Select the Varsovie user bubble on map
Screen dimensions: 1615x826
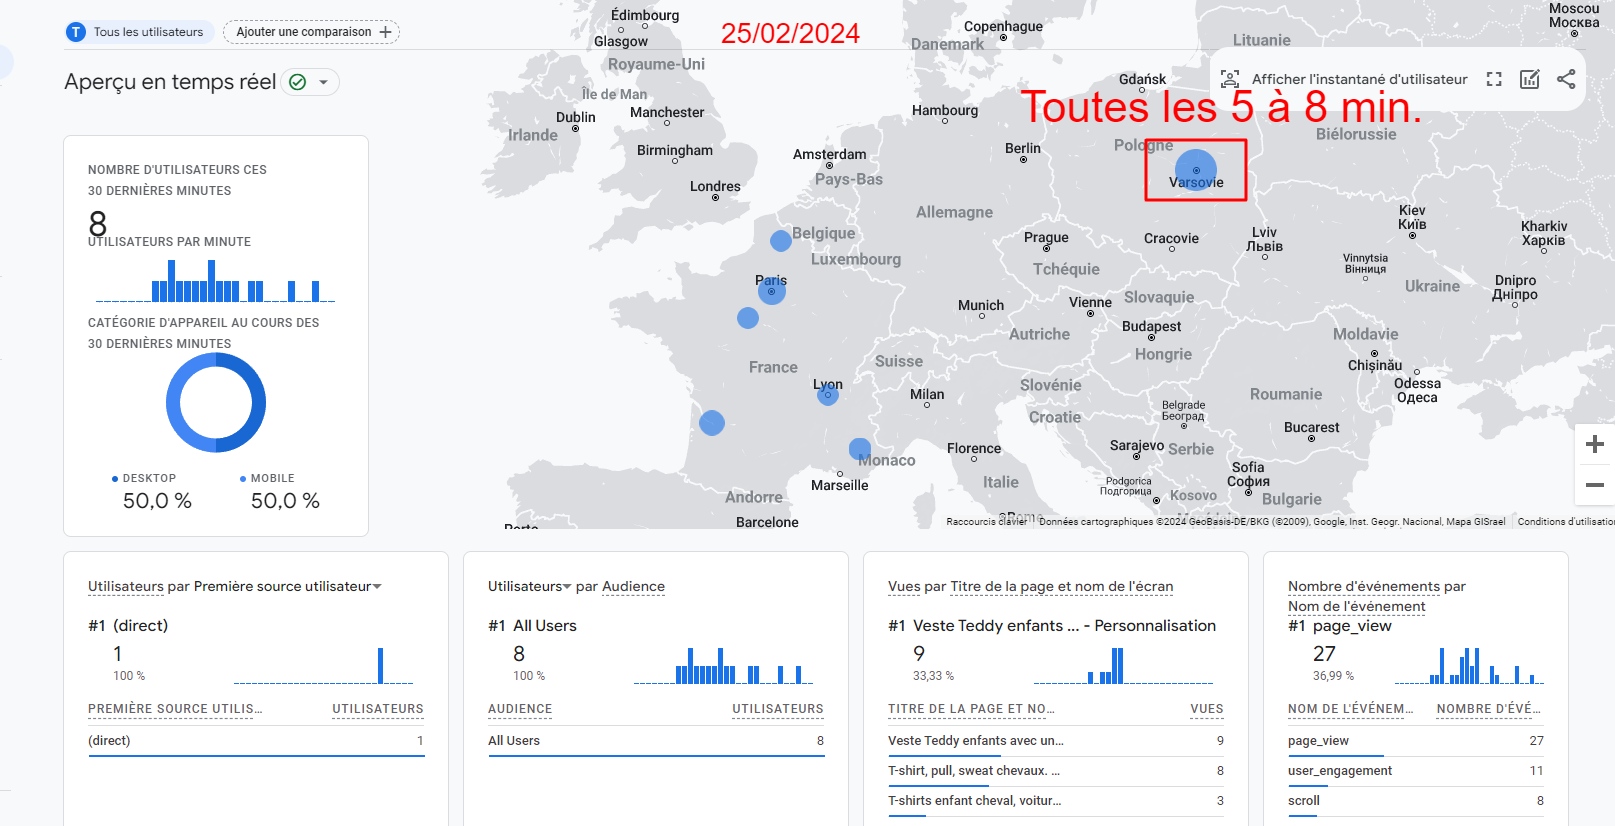[x=1196, y=170]
